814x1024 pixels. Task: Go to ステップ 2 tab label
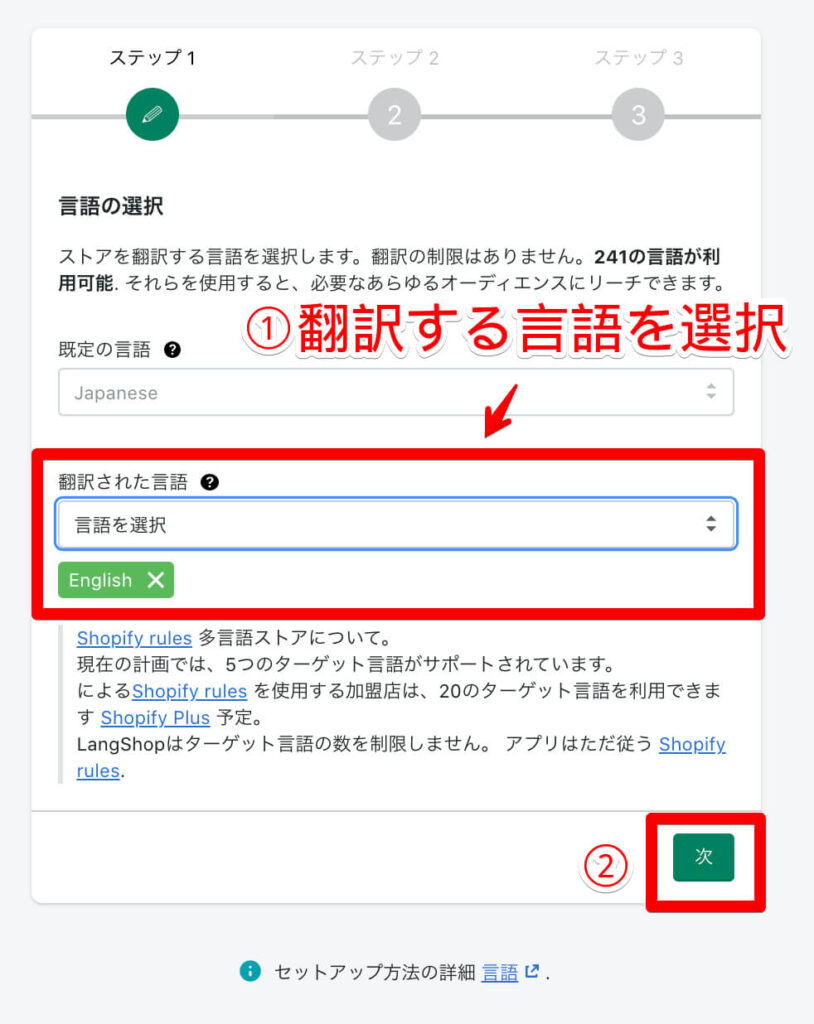[x=395, y=58]
